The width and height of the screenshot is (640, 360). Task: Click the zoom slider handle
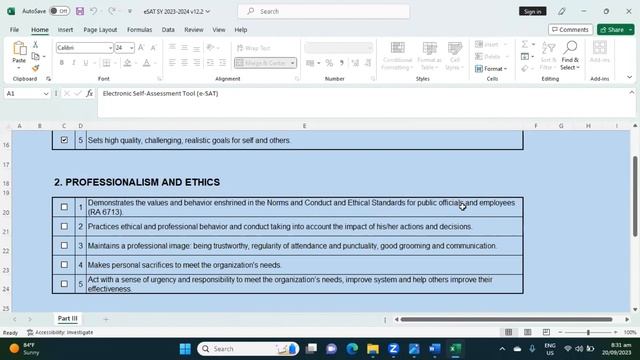588,333
